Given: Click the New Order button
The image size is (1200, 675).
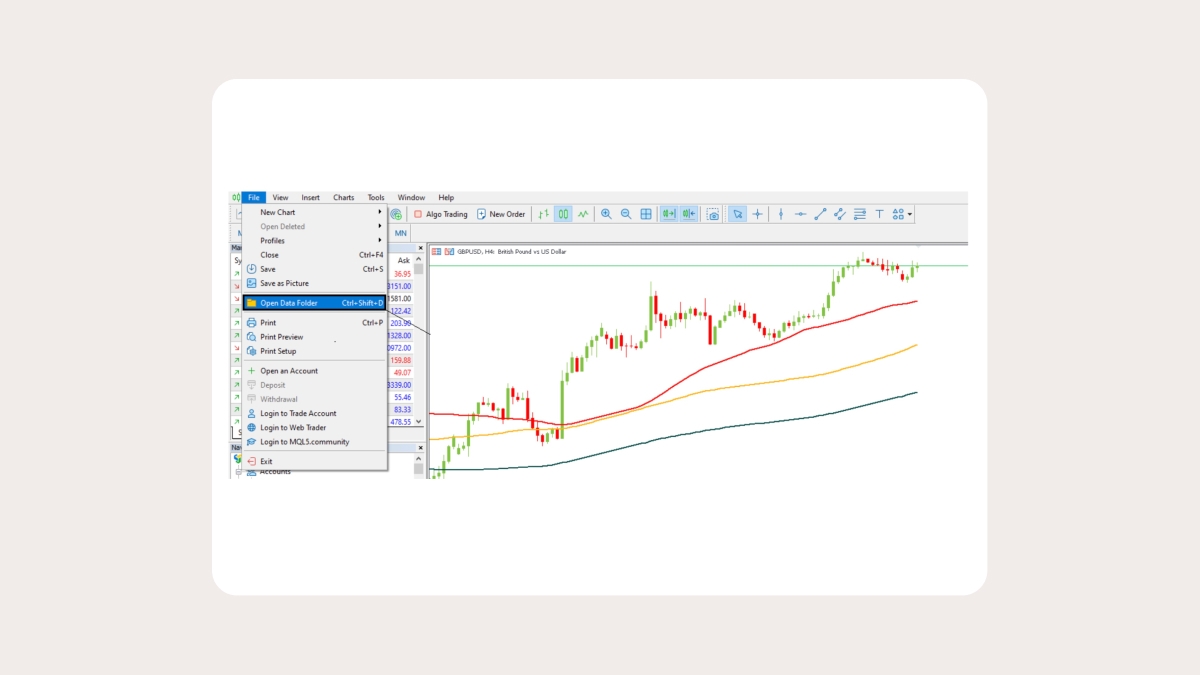Looking at the screenshot, I should 501,214.
